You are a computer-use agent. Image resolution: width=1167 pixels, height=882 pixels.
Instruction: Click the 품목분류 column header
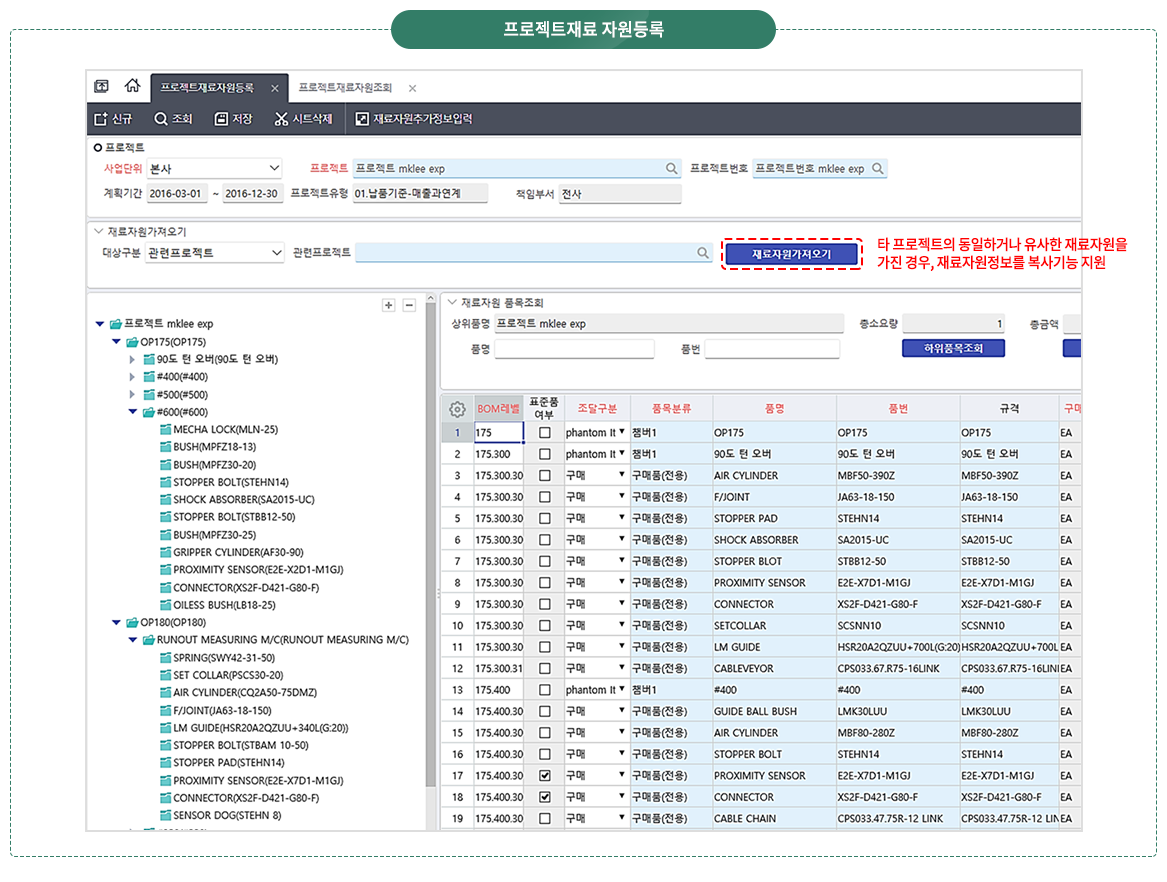(x=671, y=409)
